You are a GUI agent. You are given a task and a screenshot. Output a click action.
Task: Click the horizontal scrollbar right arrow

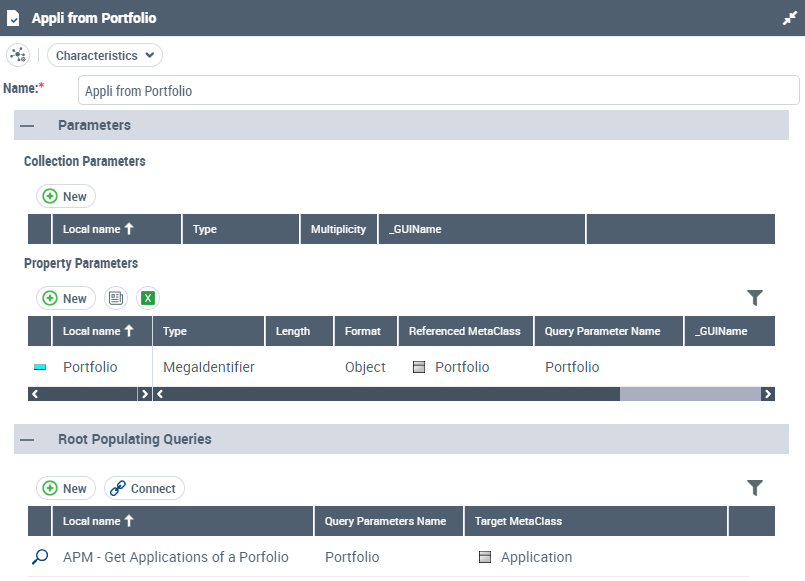pos(767,394)
